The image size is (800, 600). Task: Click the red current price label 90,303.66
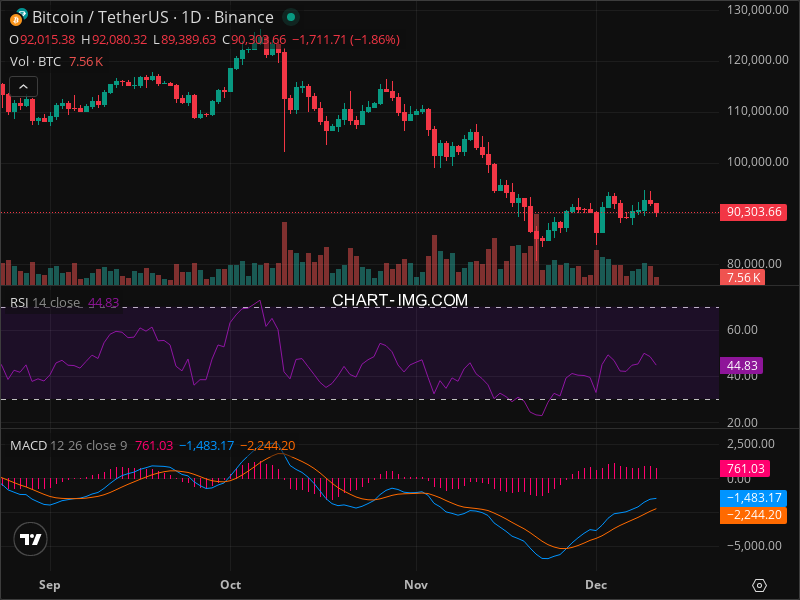click(755, 212)
